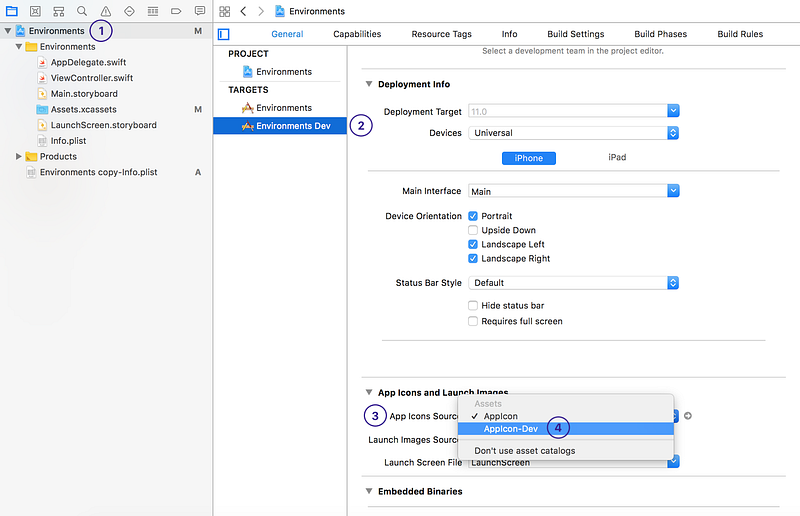Open the Issue navigator warning icon
This screenshot has width=800, height=516.
106,11
